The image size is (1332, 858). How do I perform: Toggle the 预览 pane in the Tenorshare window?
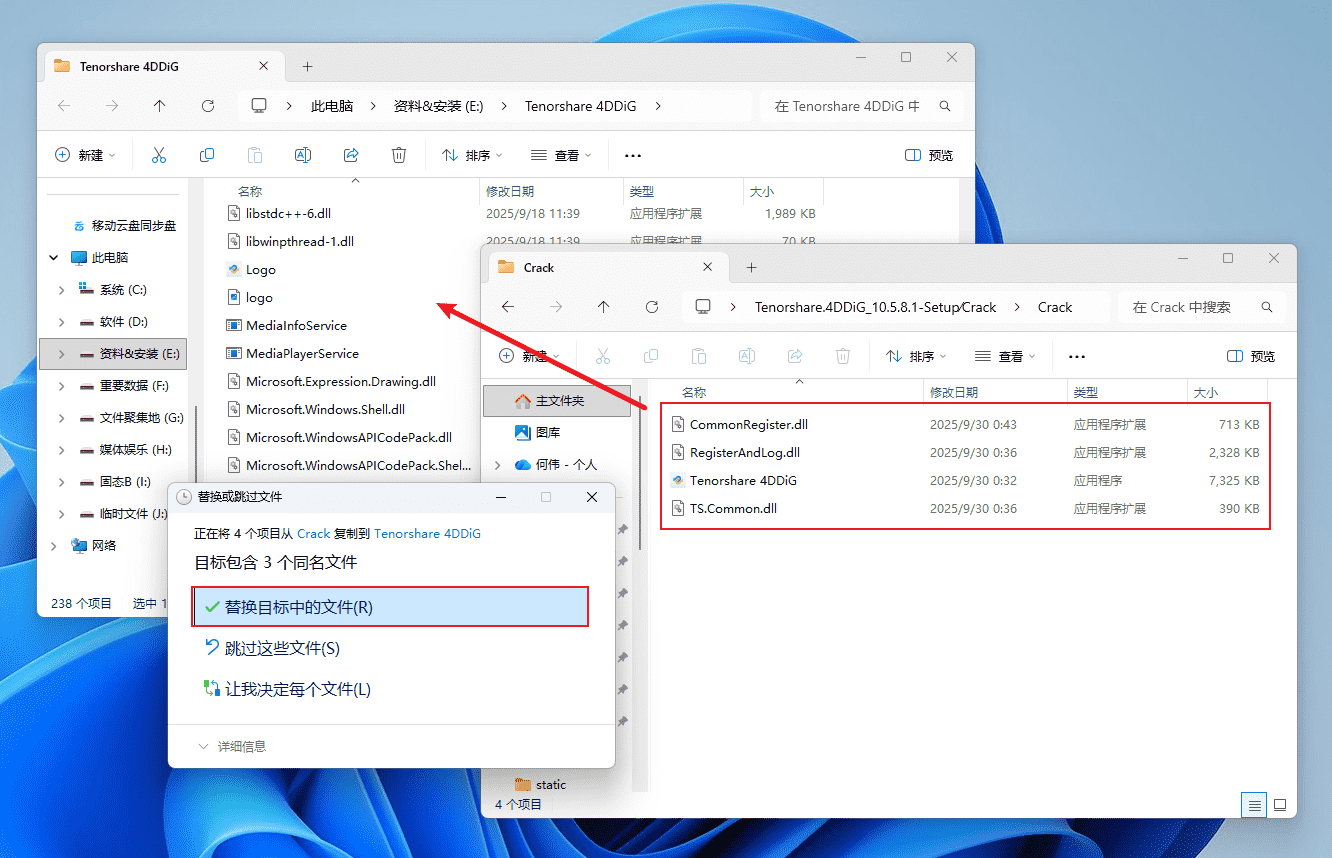928,155
